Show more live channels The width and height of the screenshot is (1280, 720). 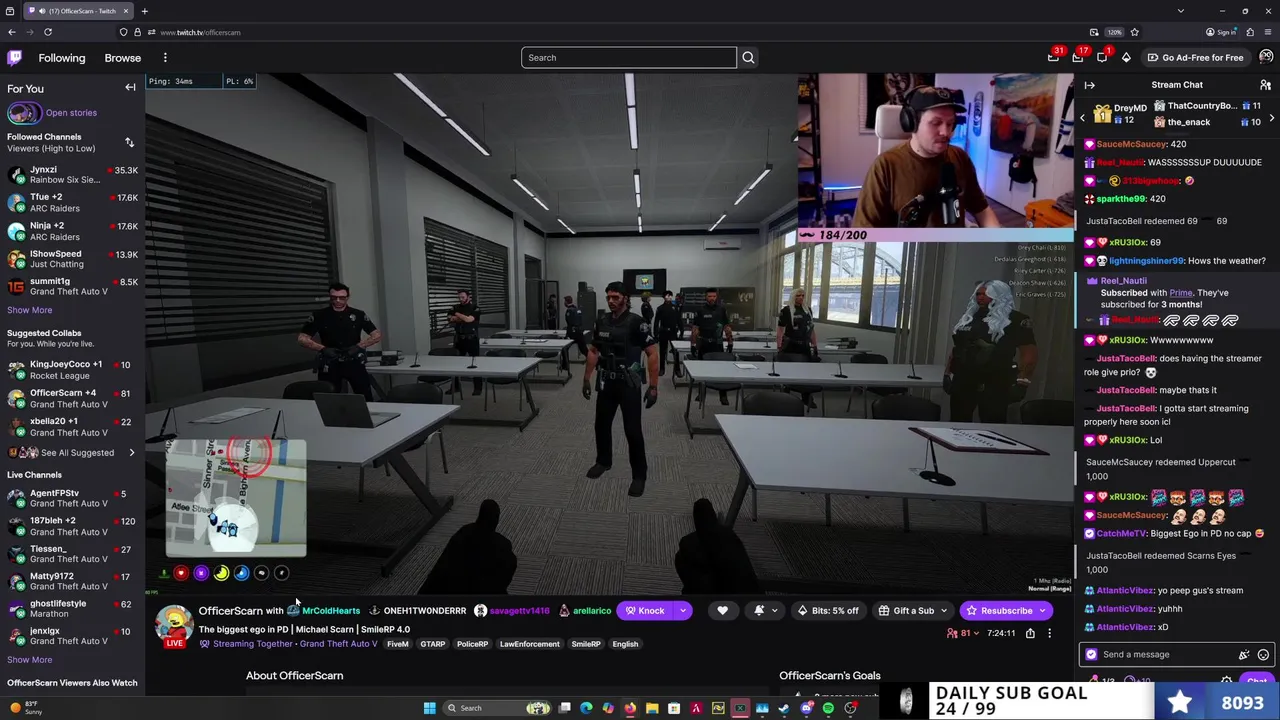[29, 660]
